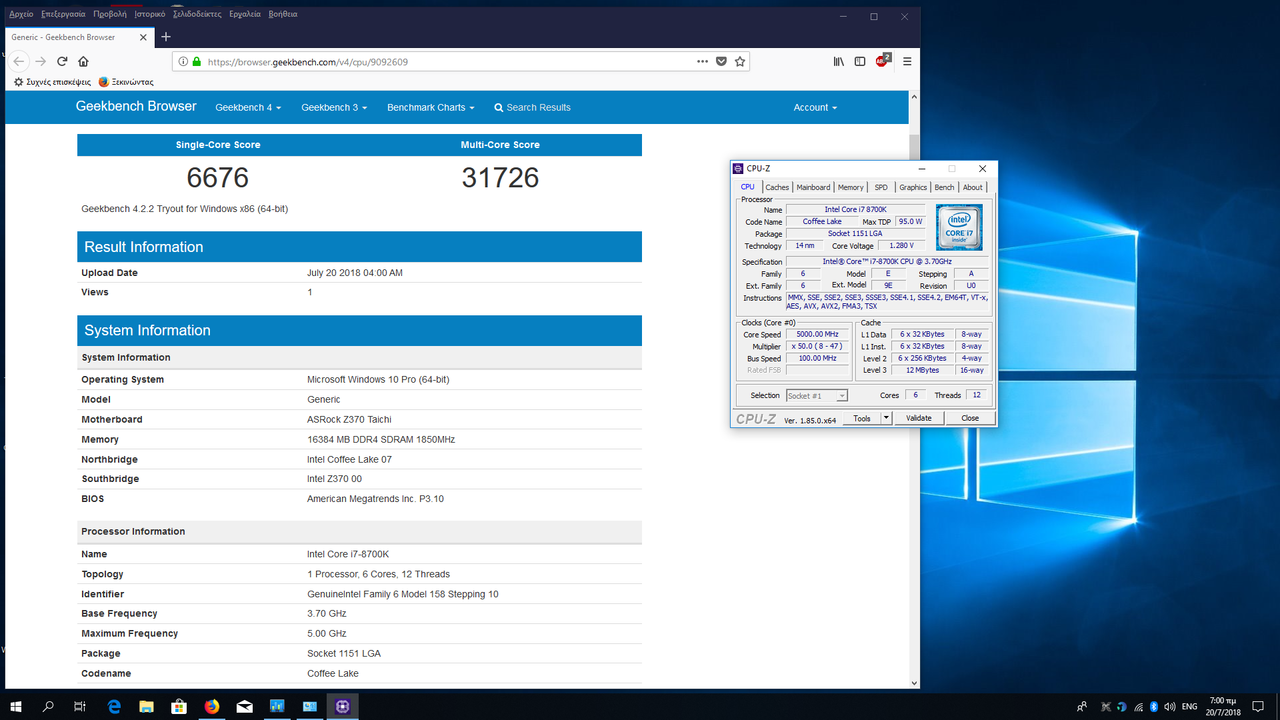Open volume control in system tray
Screen dimensions: 1280x720
tap(1170, 706)
